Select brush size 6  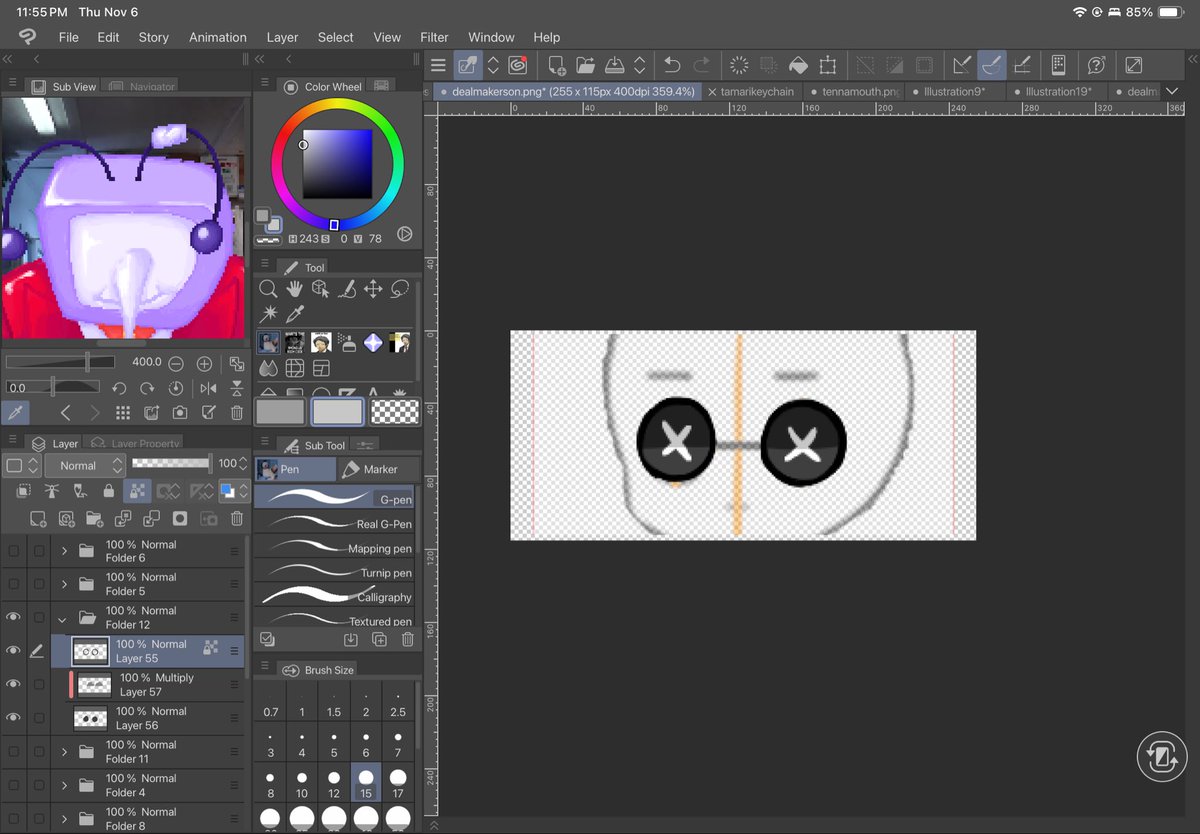pos(366,744)
